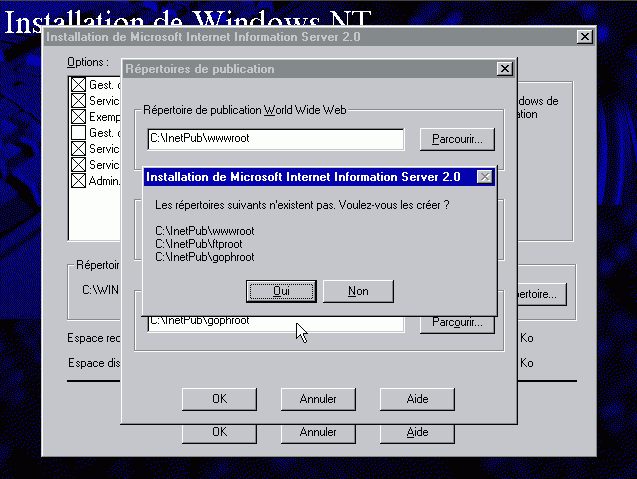Toggle the Admin. option checkbox
The width and height of the screenshot is (637, 479).
tap(78, 181)
